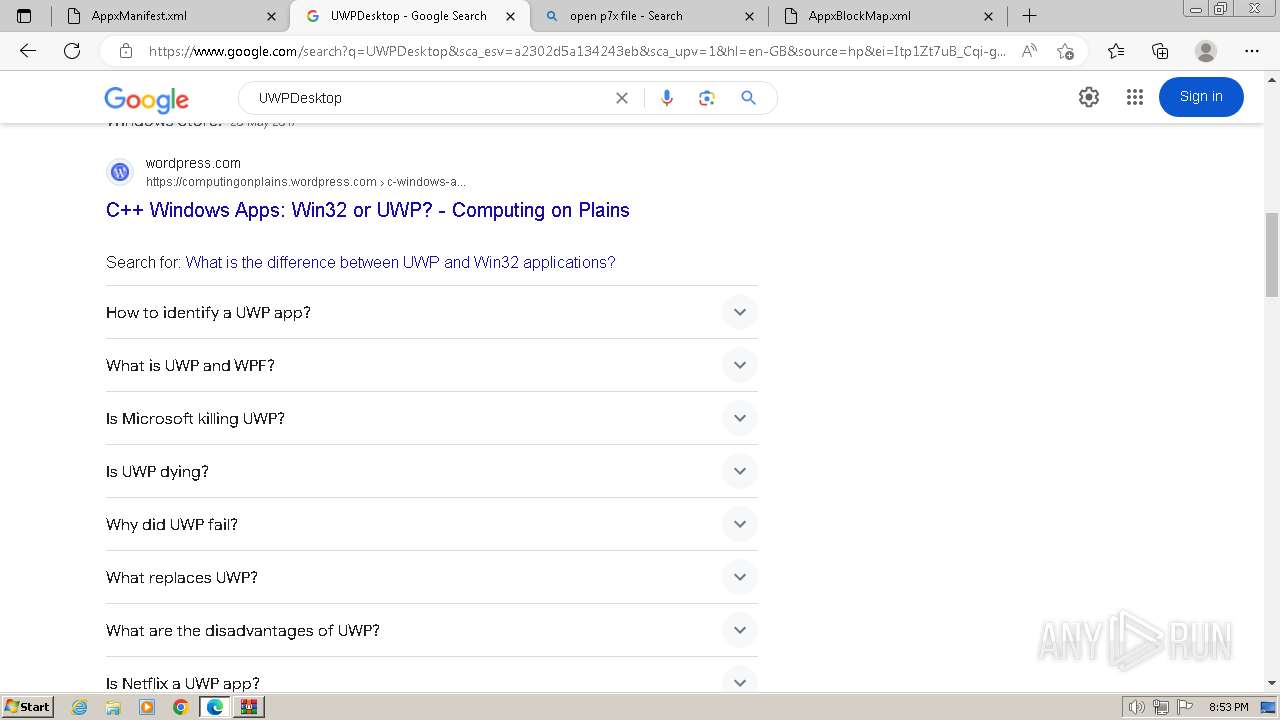
Task: Close the open p7x file - Search tab
Action: click(x=750, y=16)
